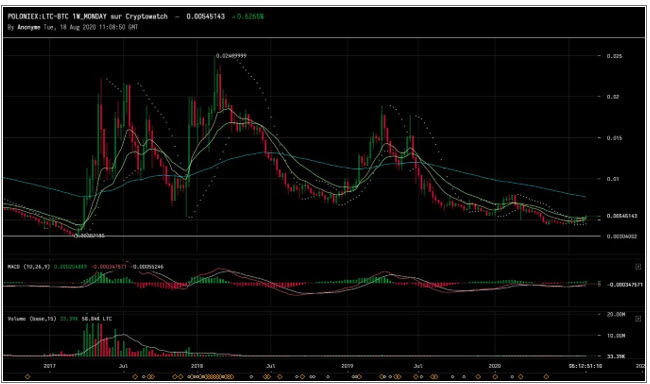Click the 10.00M volume axis label
This screenshot has height=384, width=650.
[616, 335]
